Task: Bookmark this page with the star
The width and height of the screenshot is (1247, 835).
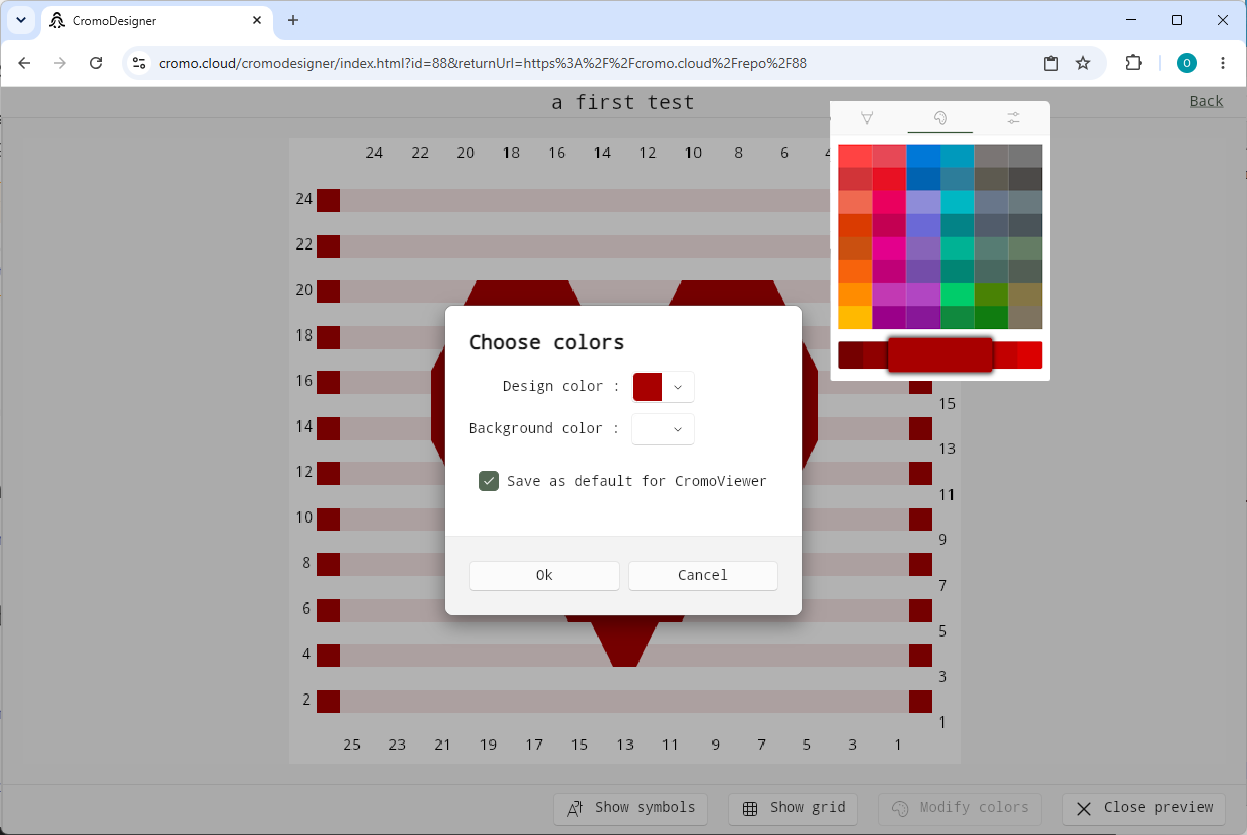Action: pyautogui.click(x=1083, y=63)
